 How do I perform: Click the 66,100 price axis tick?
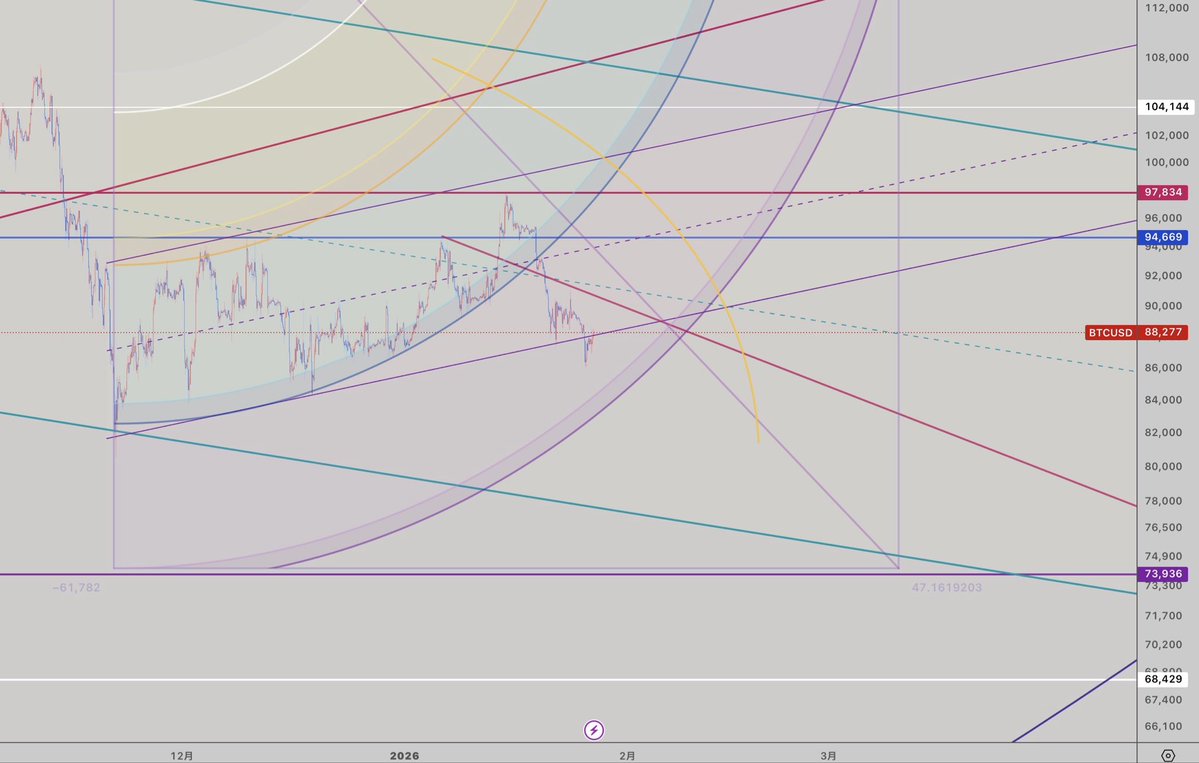[x=1163, y=726]
